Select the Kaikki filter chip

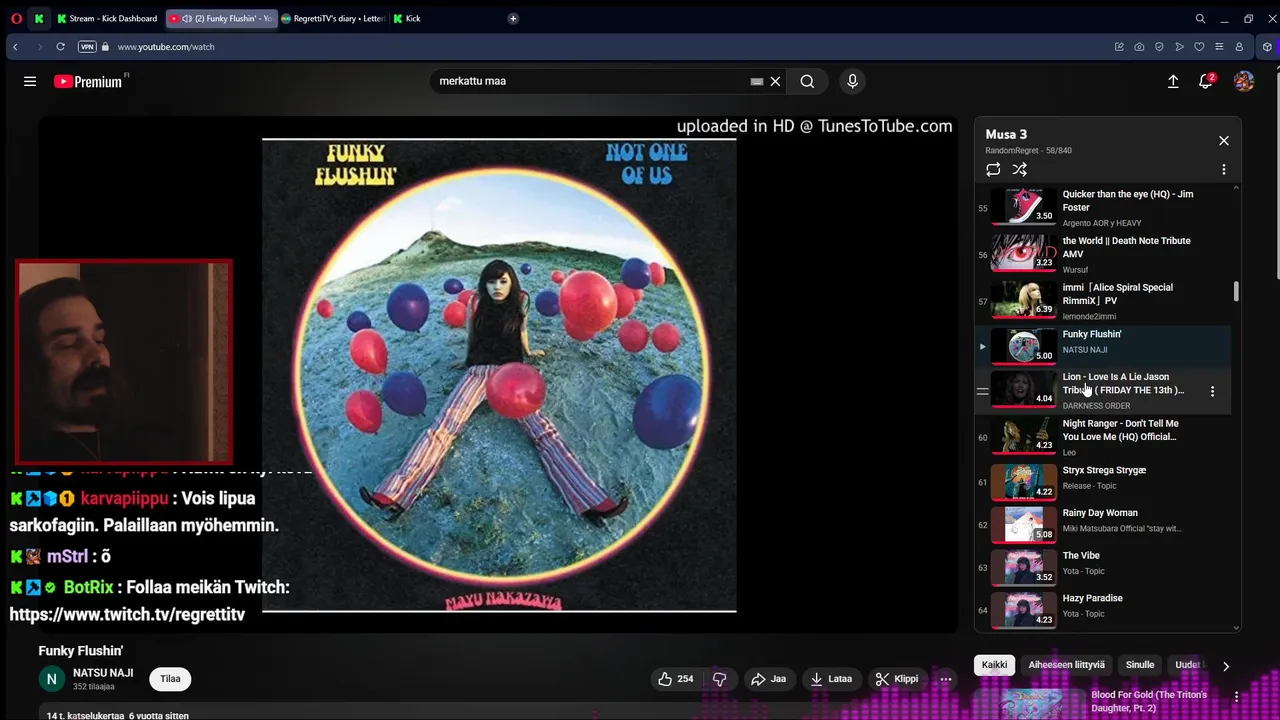coord(995,665)
